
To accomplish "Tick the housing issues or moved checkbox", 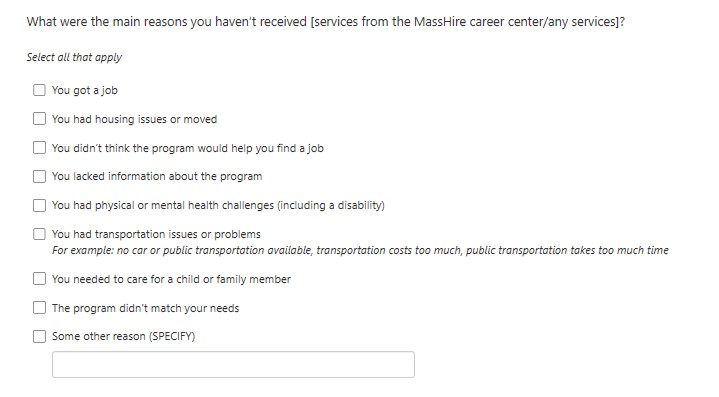I will coord(39,119).
